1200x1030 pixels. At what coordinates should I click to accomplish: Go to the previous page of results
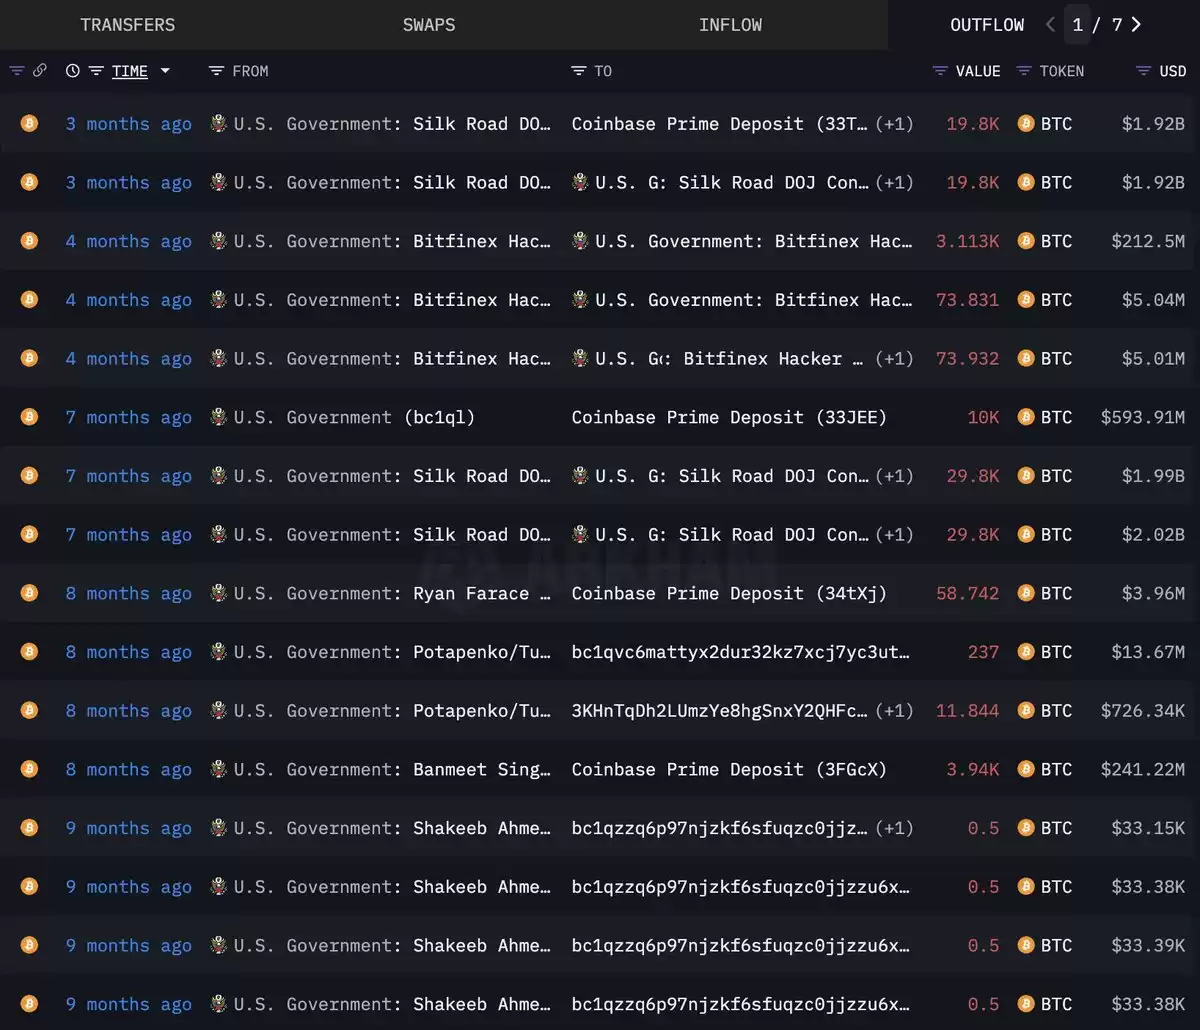coord(1050,25)
